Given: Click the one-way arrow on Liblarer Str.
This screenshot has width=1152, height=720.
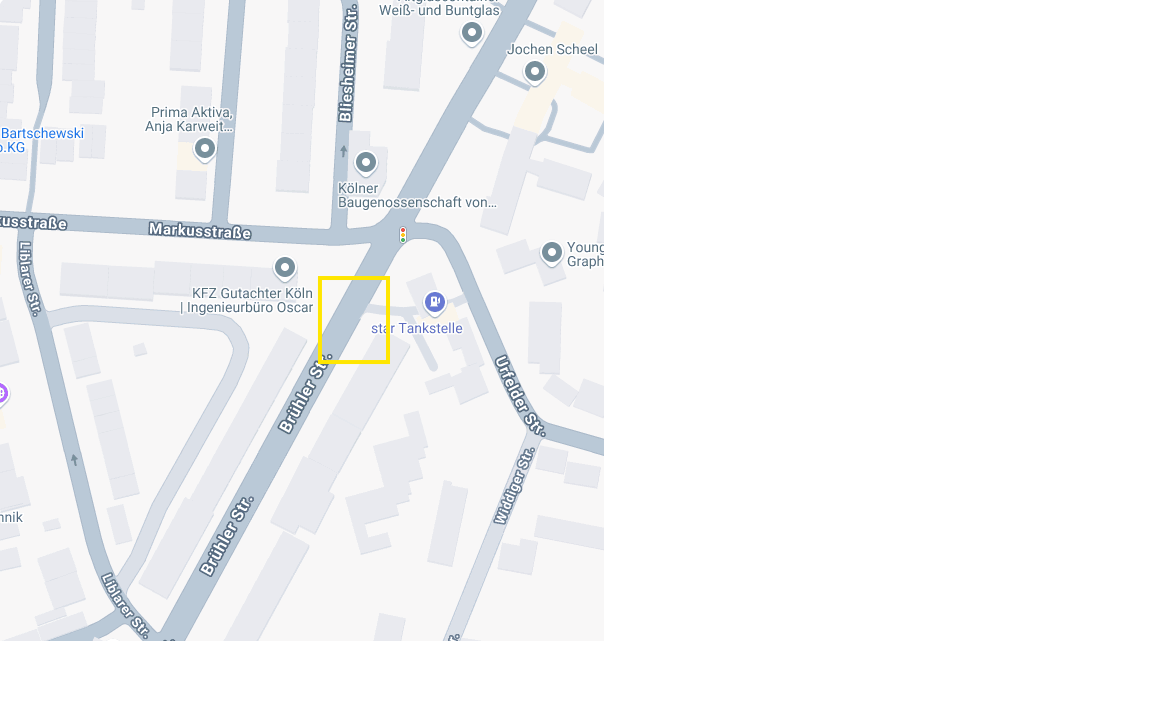Looking at the screenshot, I should pyautogui.click(x=74, y=460).
